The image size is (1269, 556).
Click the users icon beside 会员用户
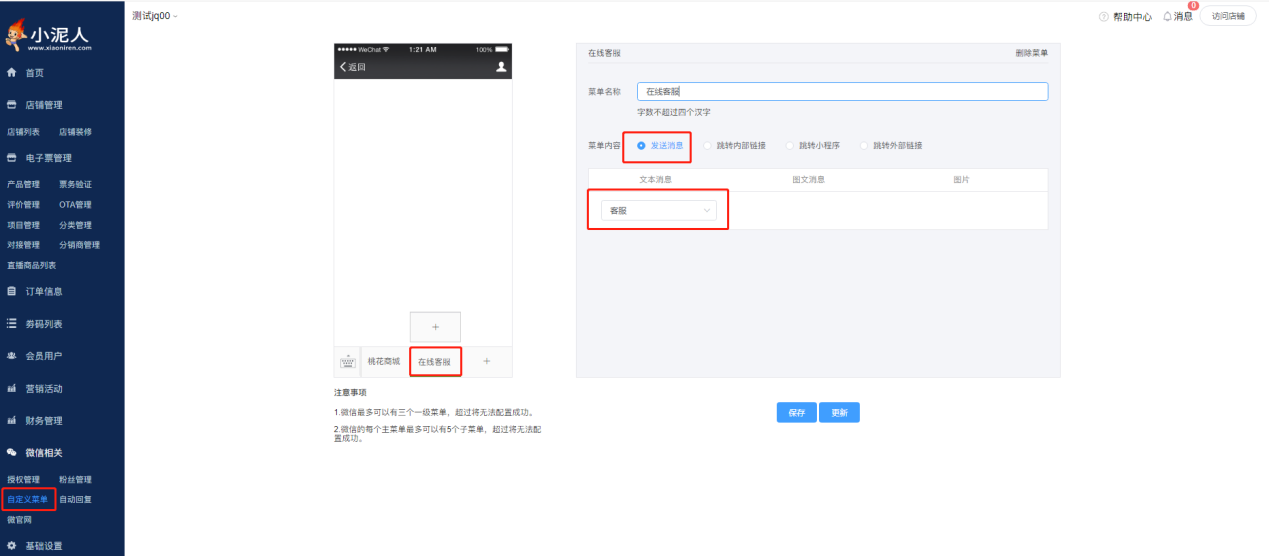12,356
